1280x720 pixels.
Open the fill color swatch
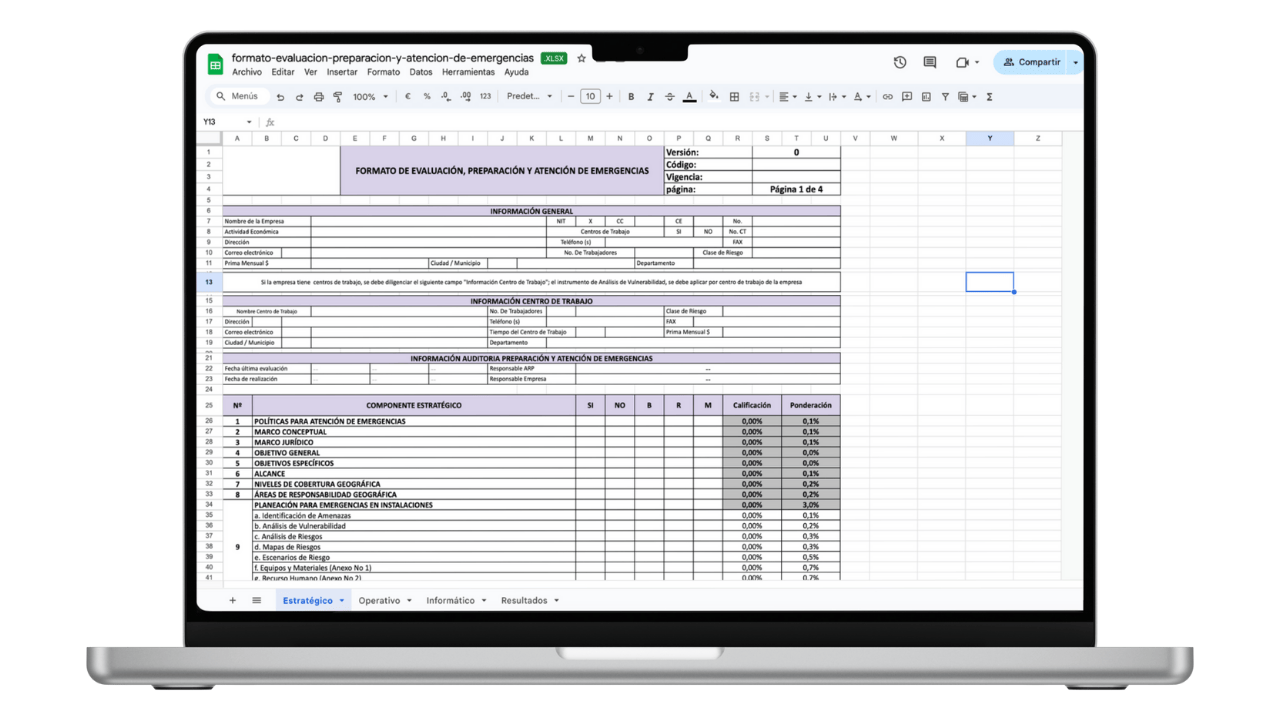pos(713,96)
